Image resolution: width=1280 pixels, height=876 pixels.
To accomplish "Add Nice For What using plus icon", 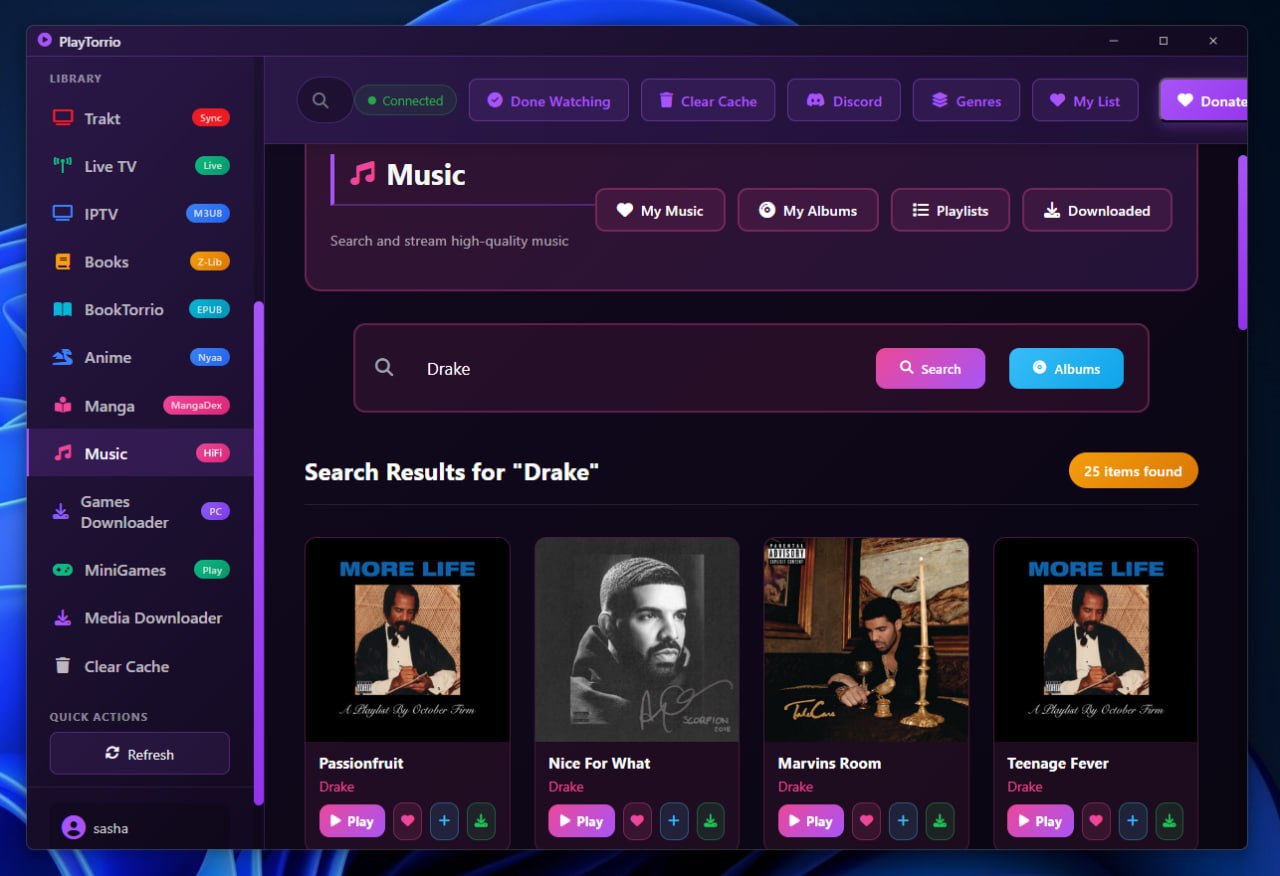I will point(674,821).
